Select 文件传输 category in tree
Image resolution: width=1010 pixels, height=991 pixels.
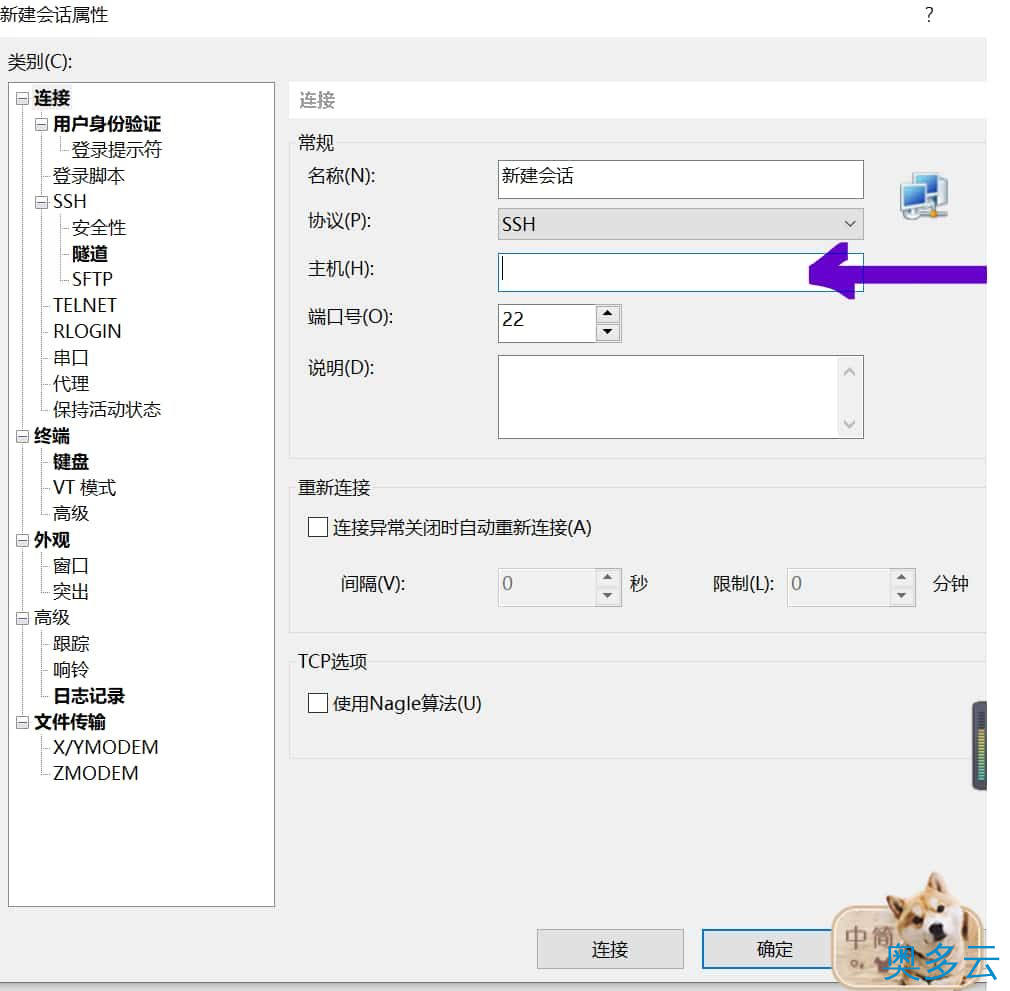pyautogui.click(x=70, y=722)
